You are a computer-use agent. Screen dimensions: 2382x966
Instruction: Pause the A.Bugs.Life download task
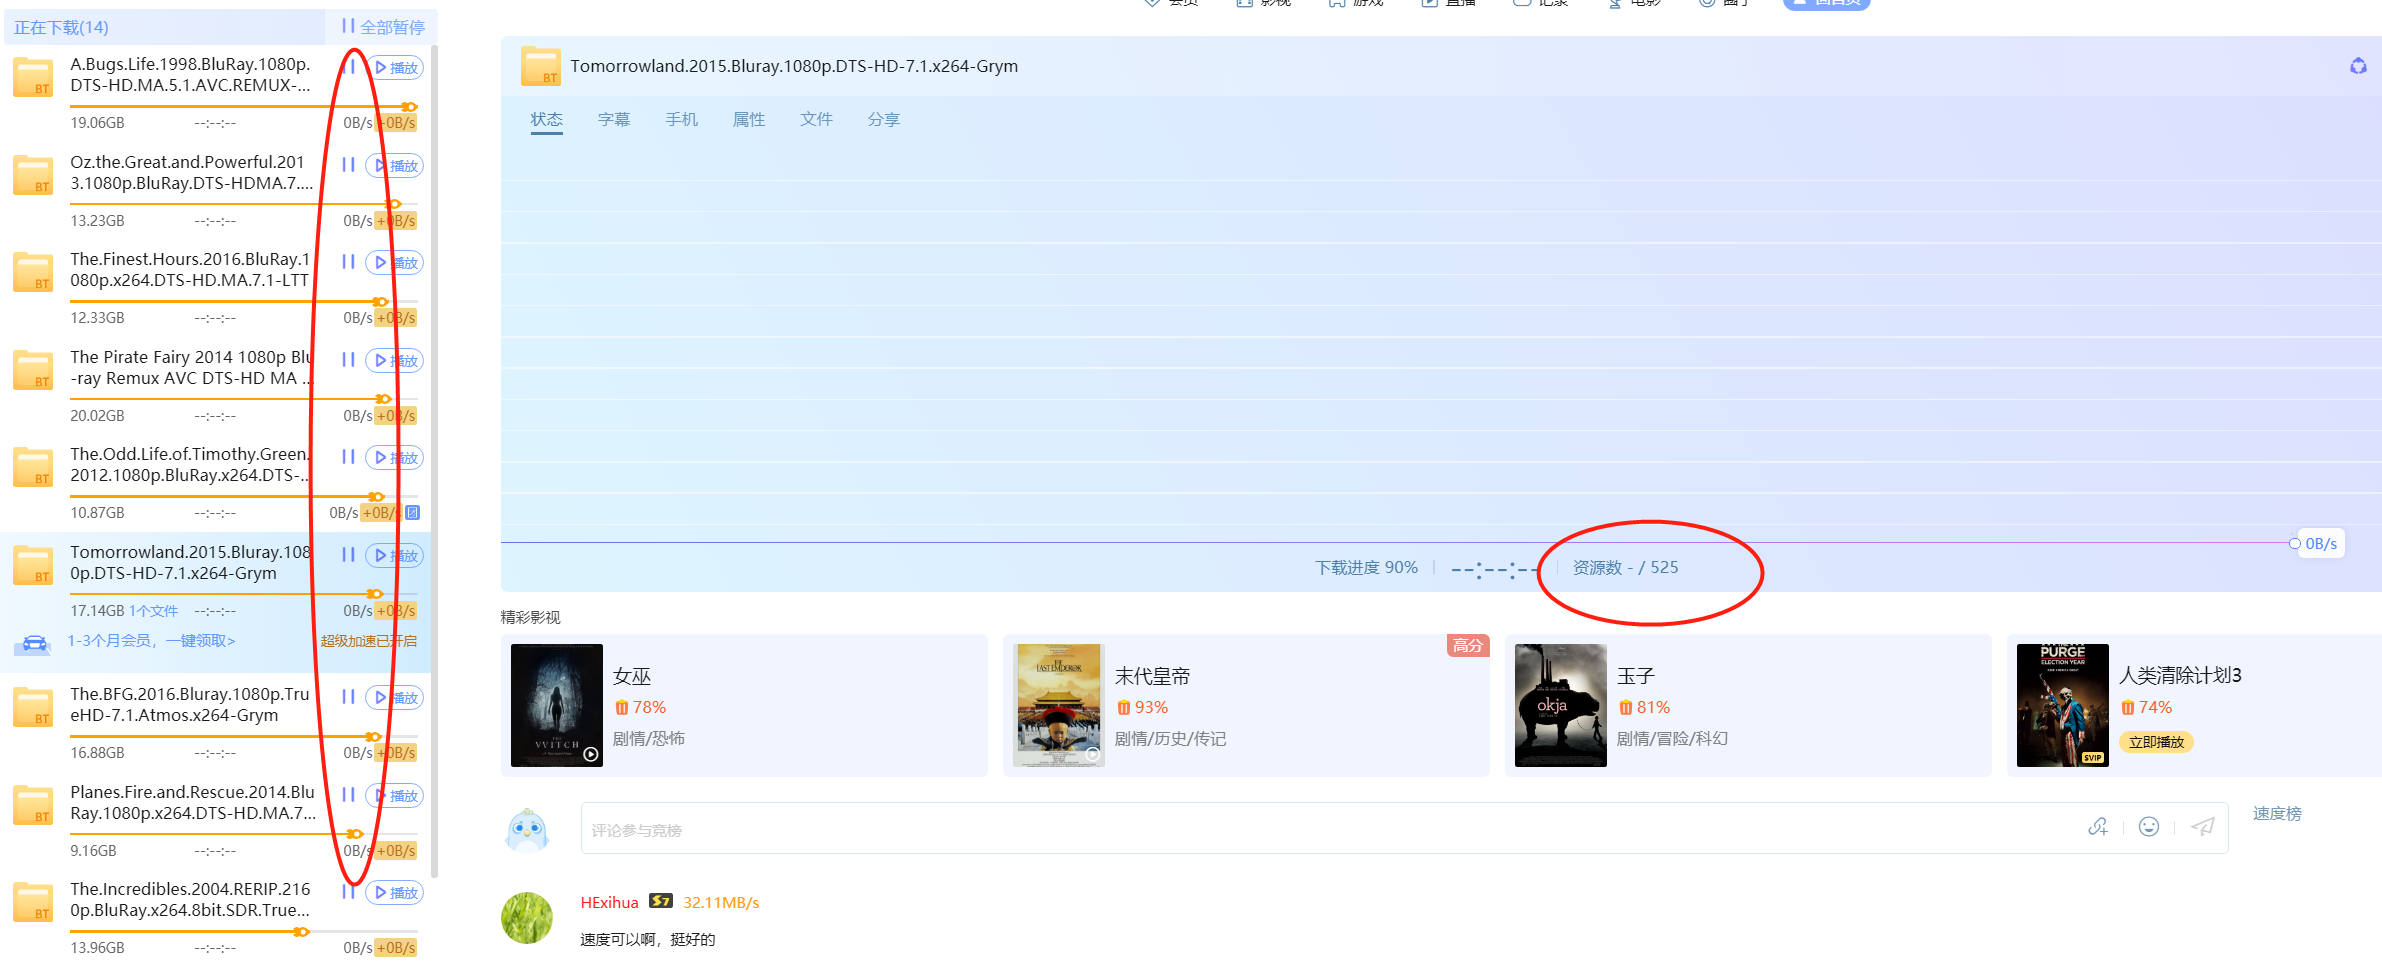348,67
